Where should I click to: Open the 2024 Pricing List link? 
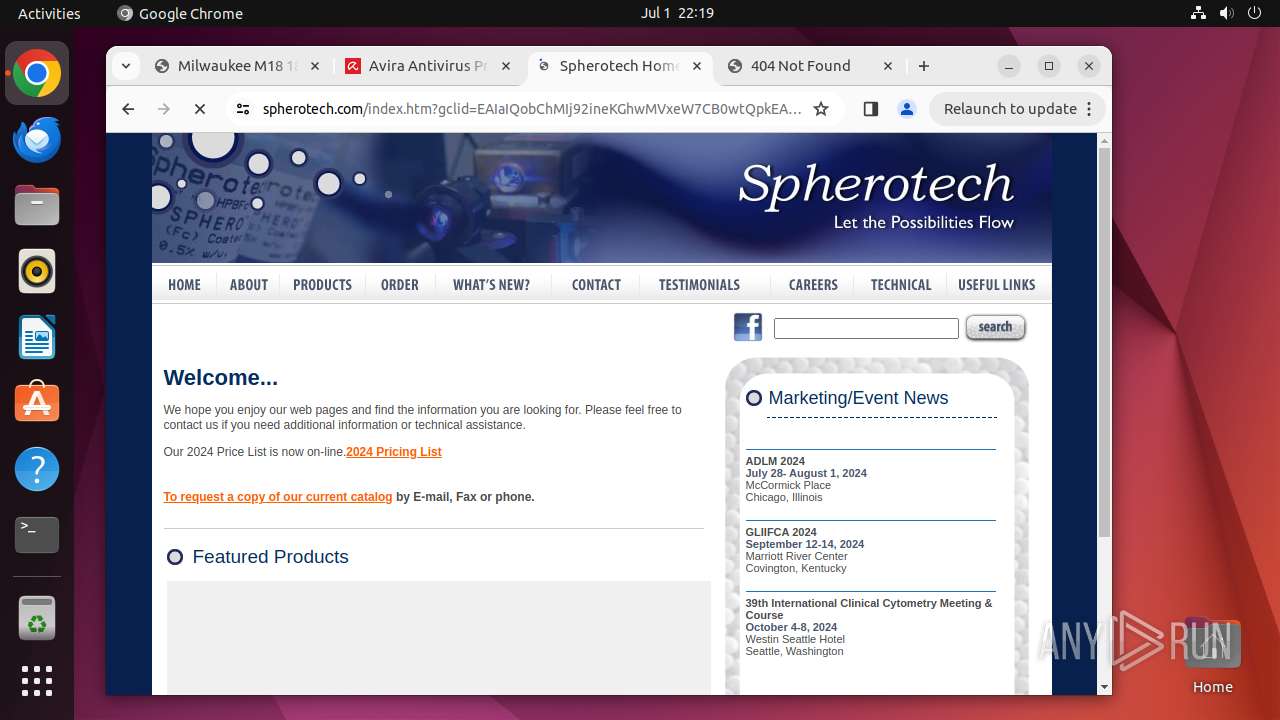coord(394,452)
